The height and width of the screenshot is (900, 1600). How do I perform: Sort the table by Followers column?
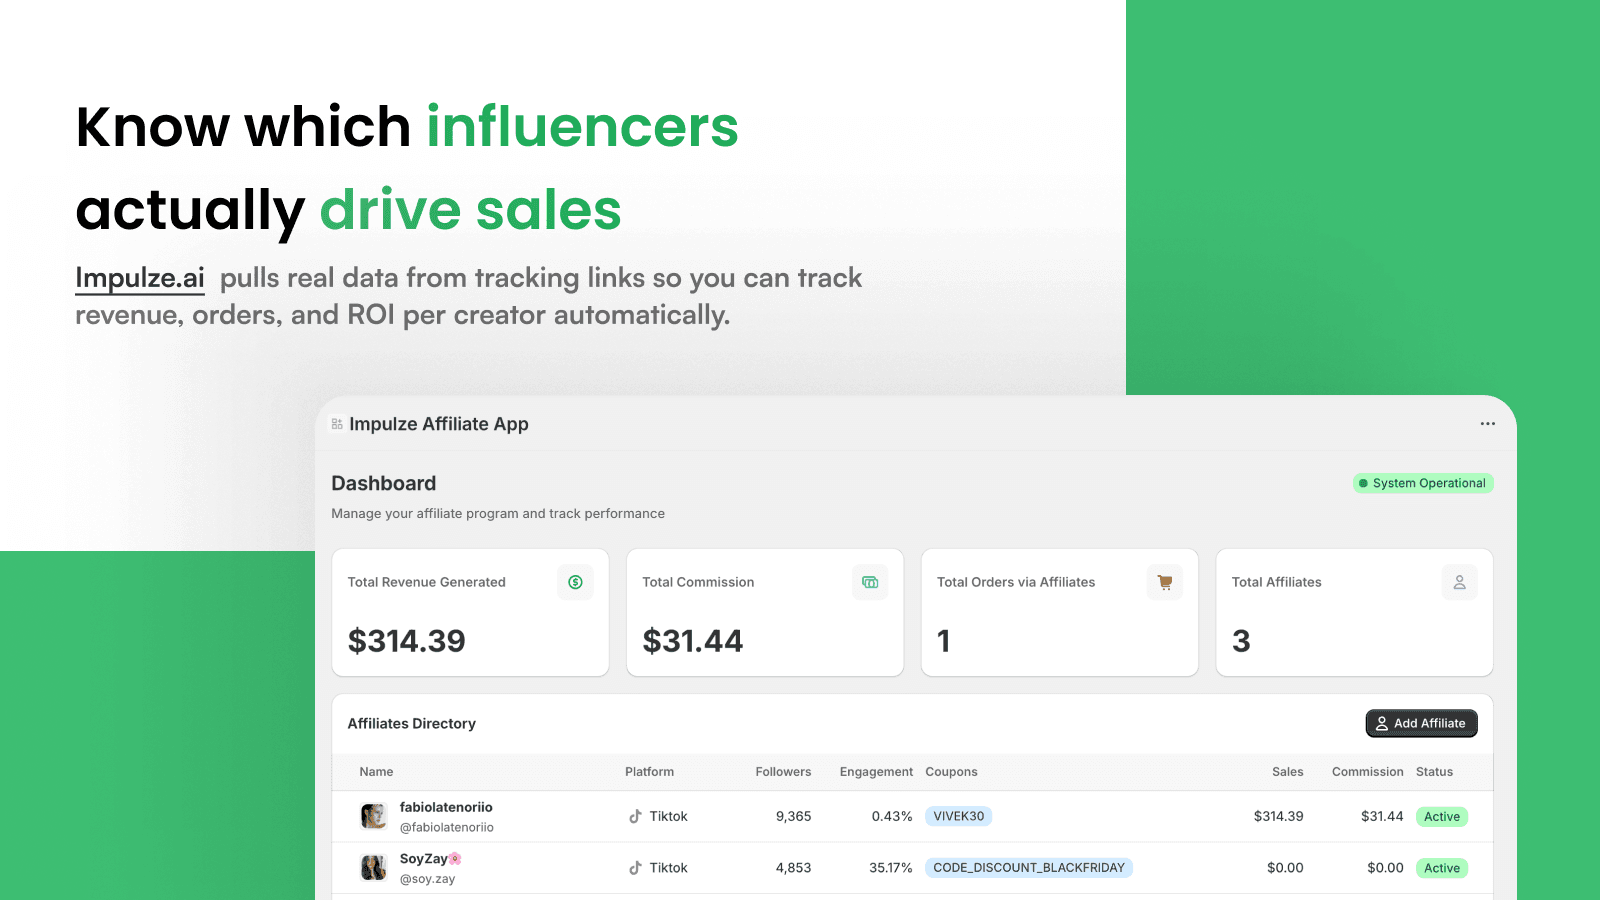pos(783,771)
